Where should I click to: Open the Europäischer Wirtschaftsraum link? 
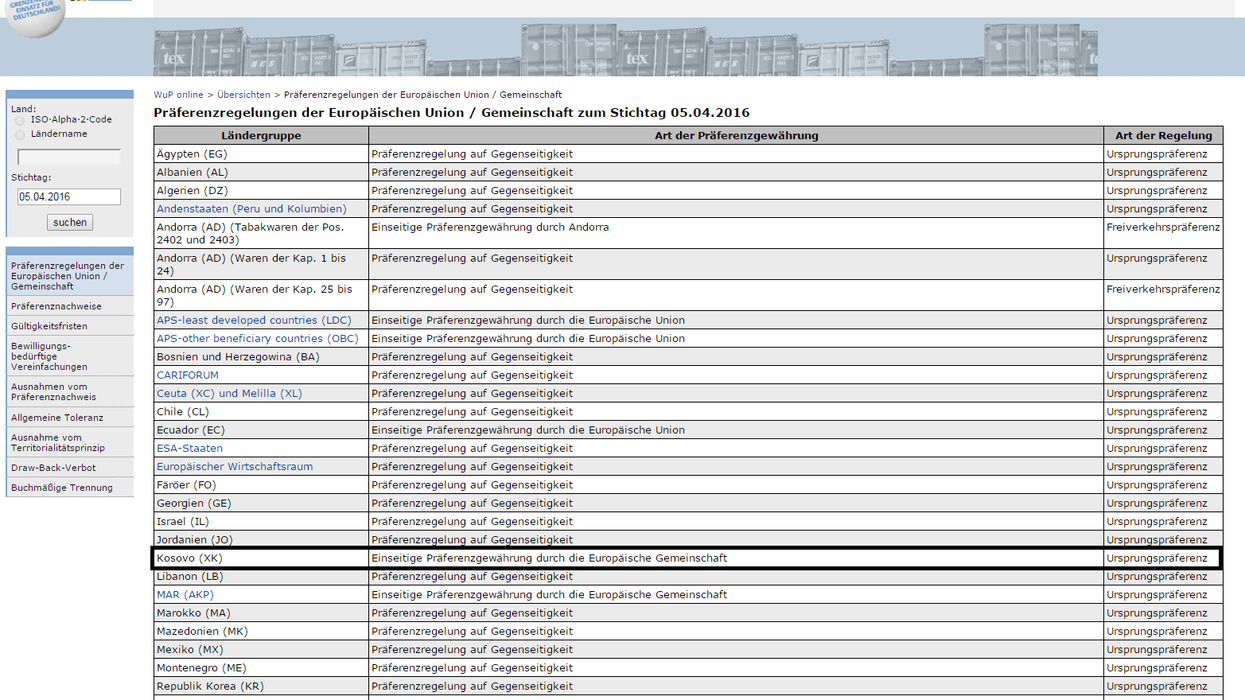pyautogui.click(x=234, y=466)
